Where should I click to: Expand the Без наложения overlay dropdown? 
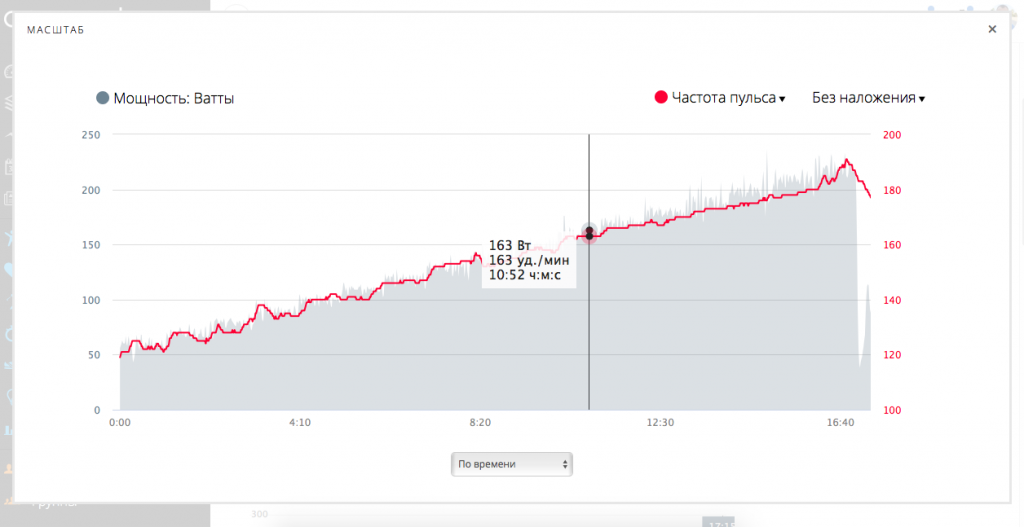tap(868, 98)
